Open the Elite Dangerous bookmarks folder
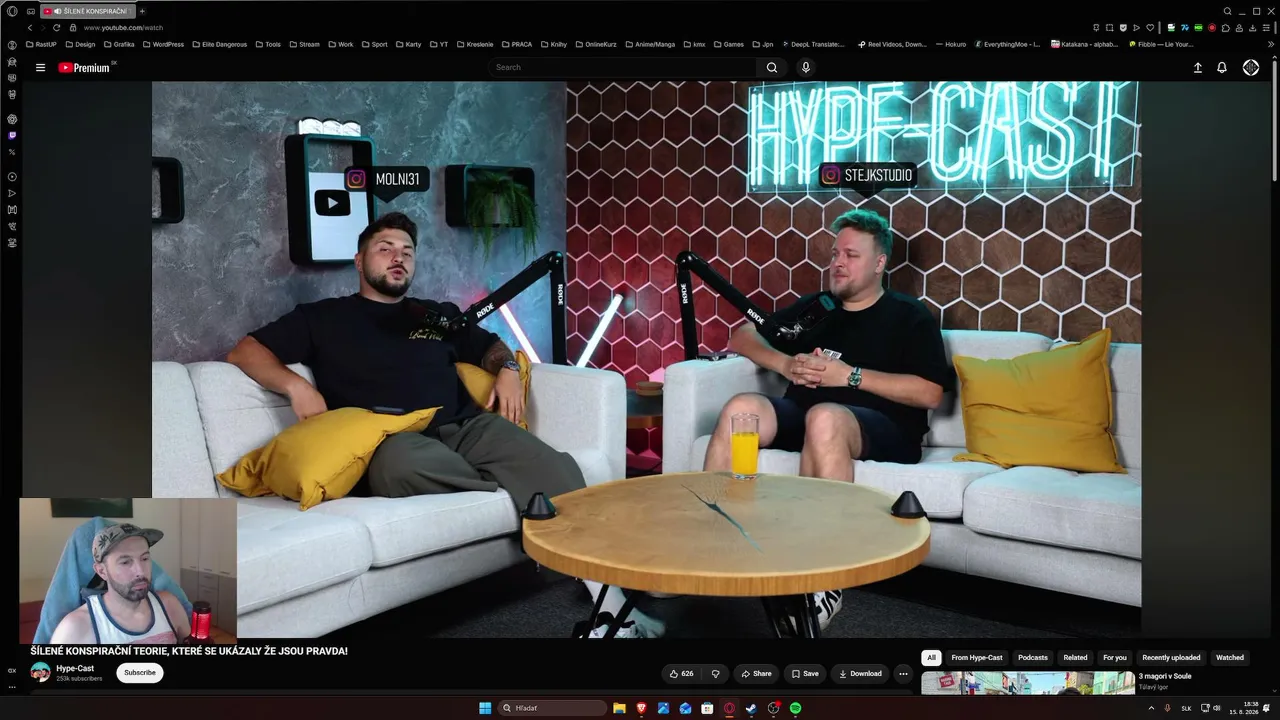1280x720 pixels. tap(219, 45)
